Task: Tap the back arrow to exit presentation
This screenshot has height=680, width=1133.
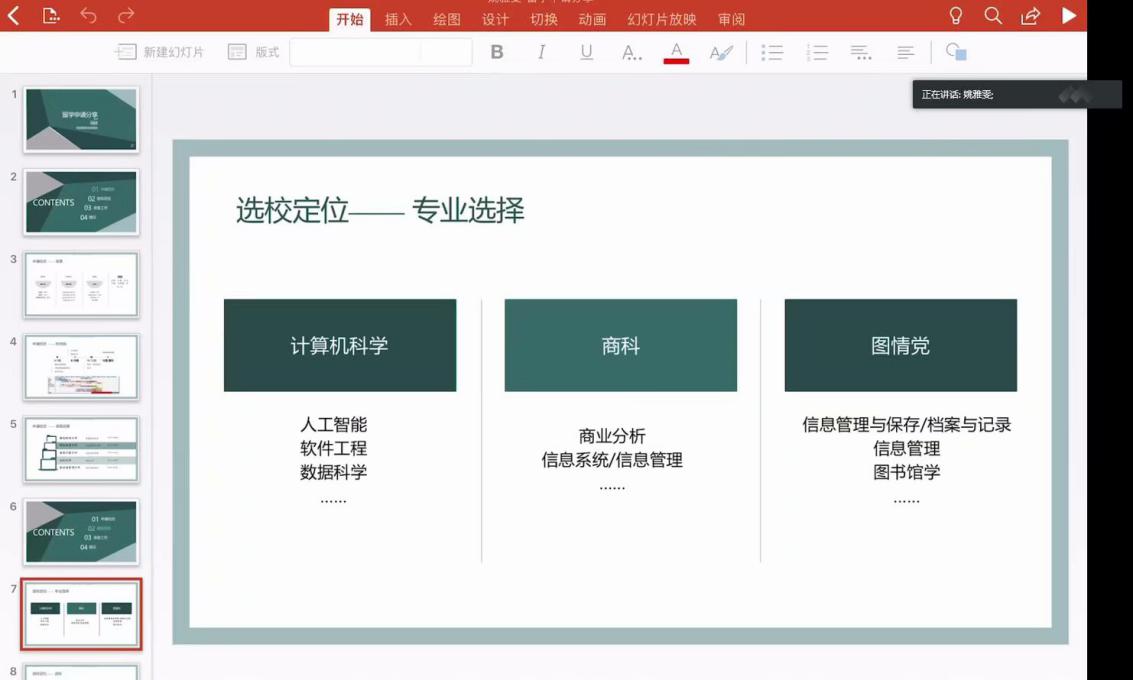Action: point(14,16)
